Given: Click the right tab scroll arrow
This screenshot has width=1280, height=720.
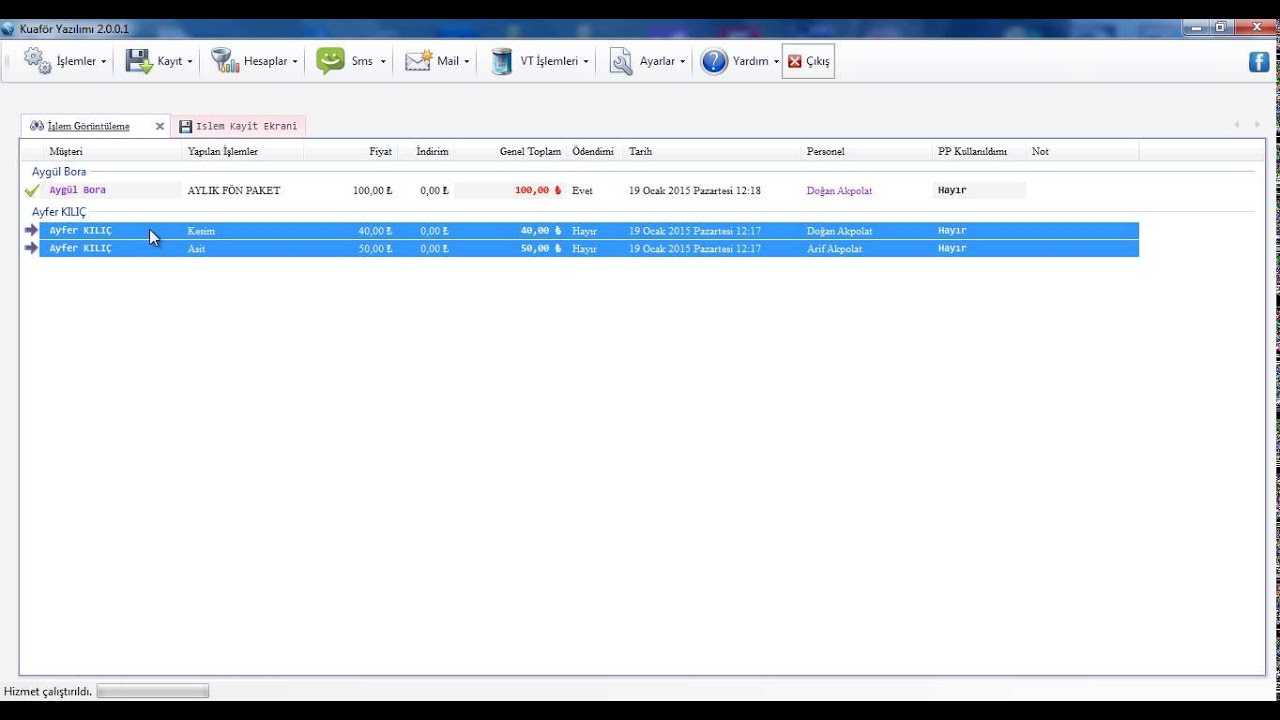Looking at the screenshot, I should (x=1257, y=124).
